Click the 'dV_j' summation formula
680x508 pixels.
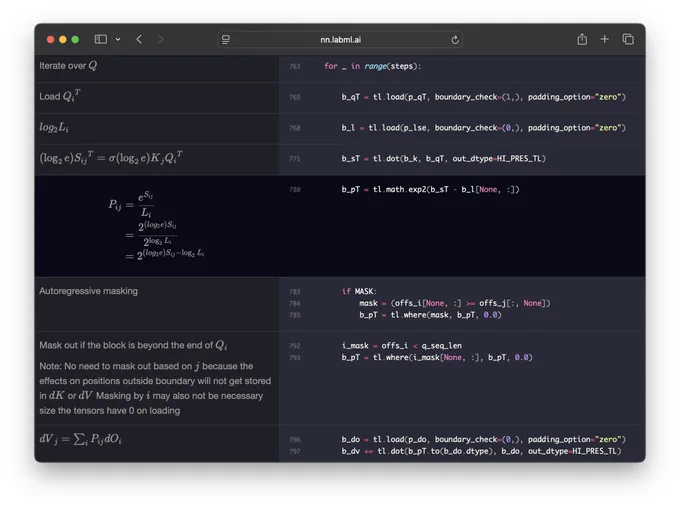[x=81, y=439]
